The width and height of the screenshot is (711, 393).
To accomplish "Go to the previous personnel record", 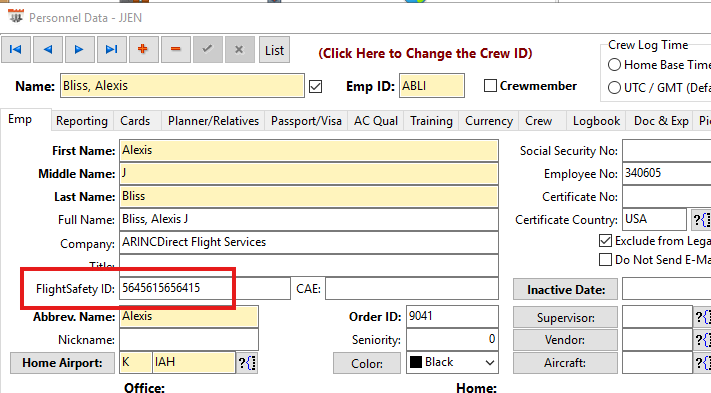I will pos(48,50).
